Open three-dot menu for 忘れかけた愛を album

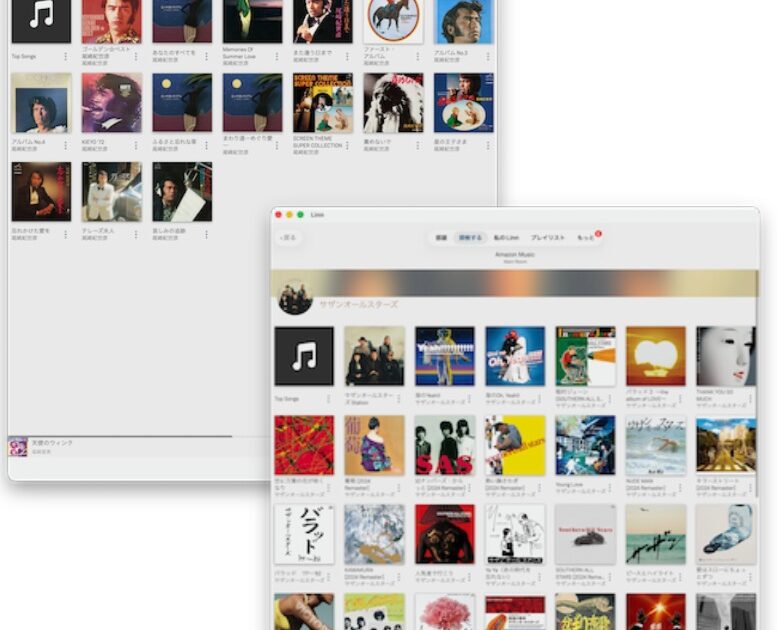pos(65,234)
